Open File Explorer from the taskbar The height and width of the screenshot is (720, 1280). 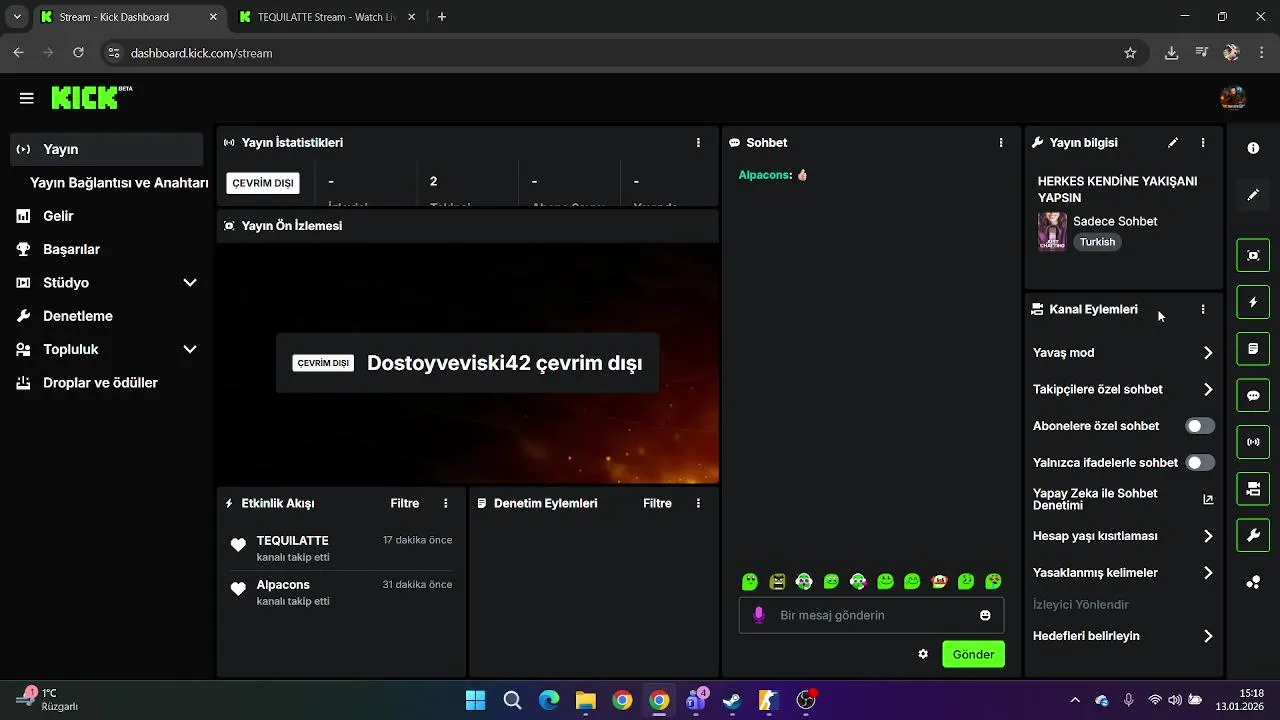(585, 700)
